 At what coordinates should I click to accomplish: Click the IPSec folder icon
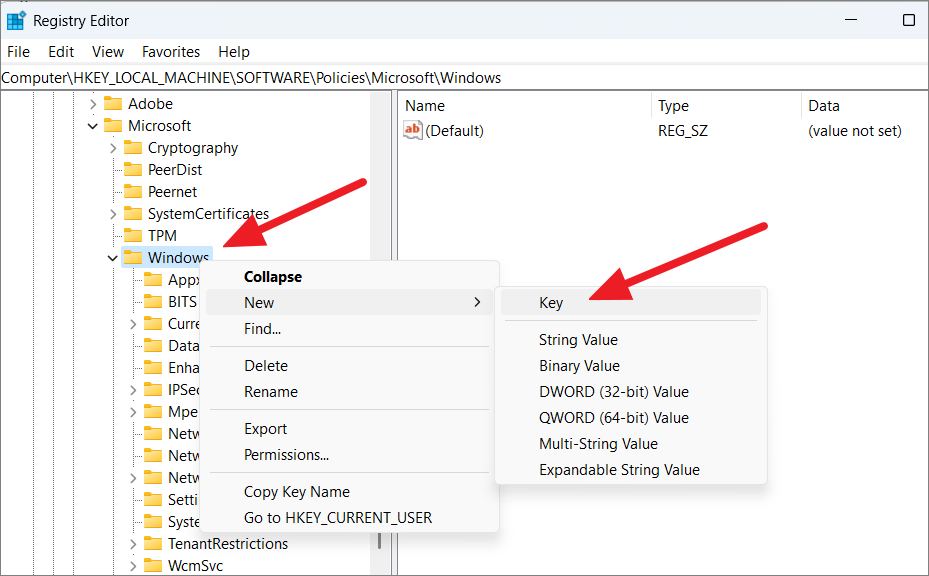click(153, 389)
